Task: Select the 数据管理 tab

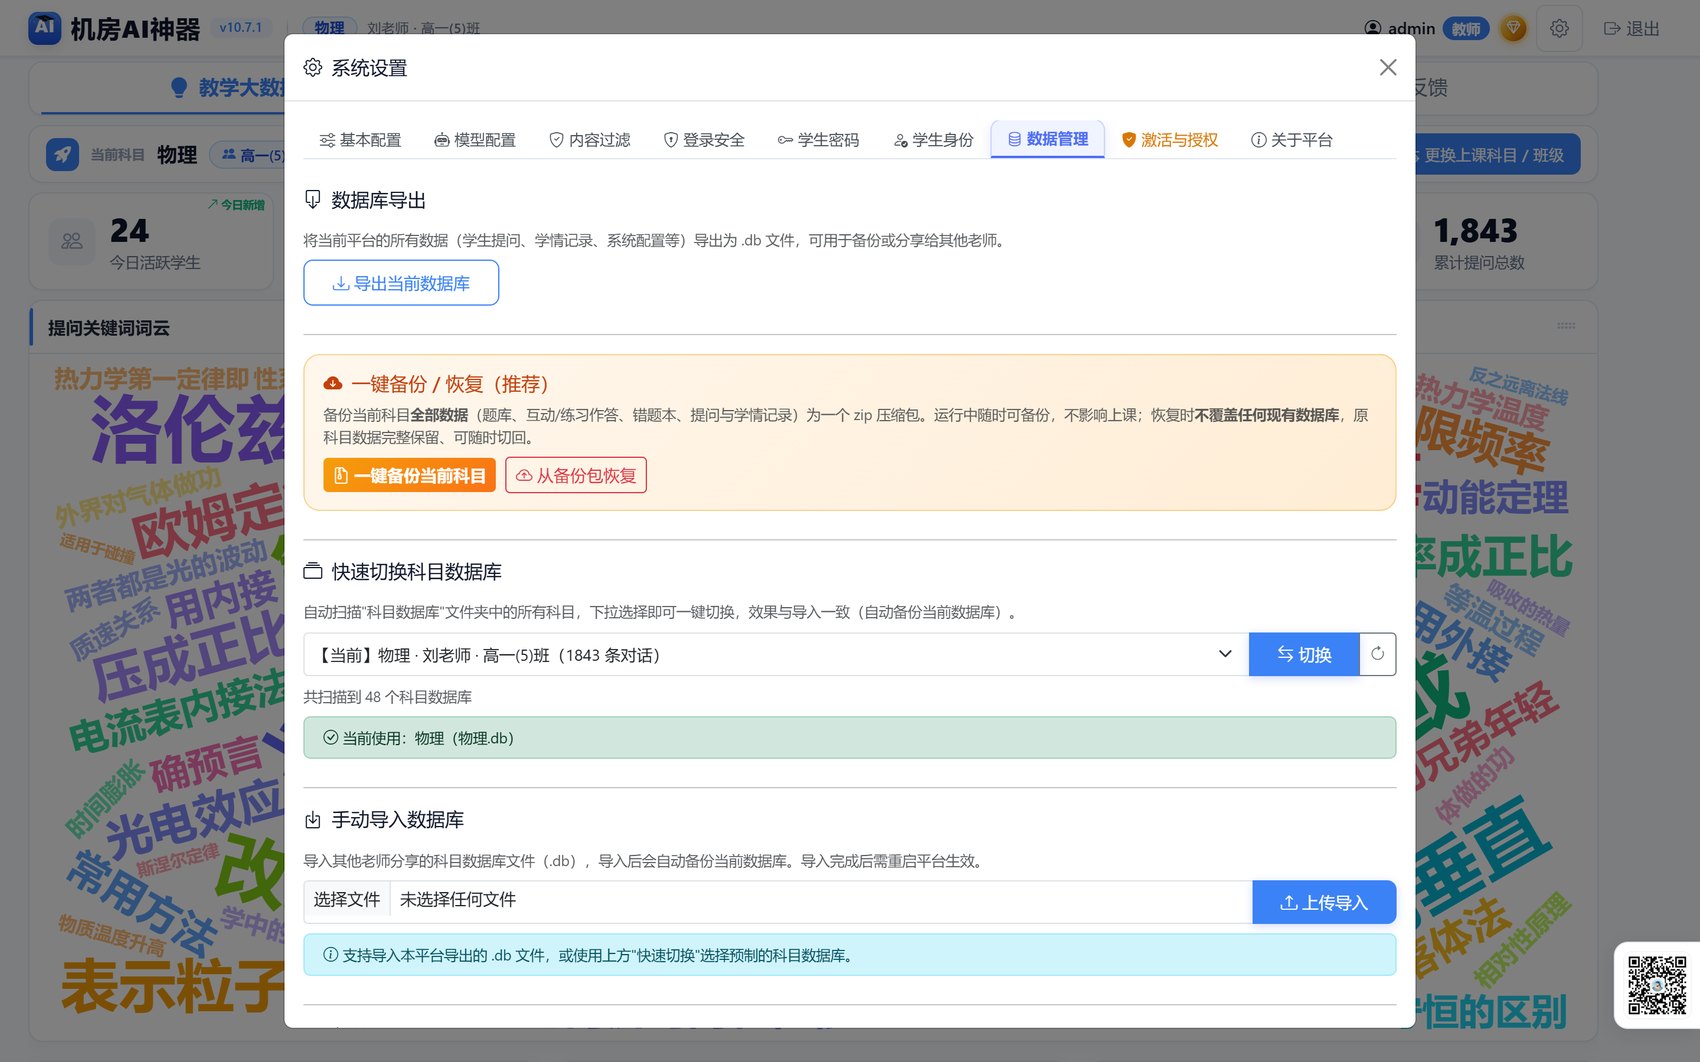Action: [1048, 139]
